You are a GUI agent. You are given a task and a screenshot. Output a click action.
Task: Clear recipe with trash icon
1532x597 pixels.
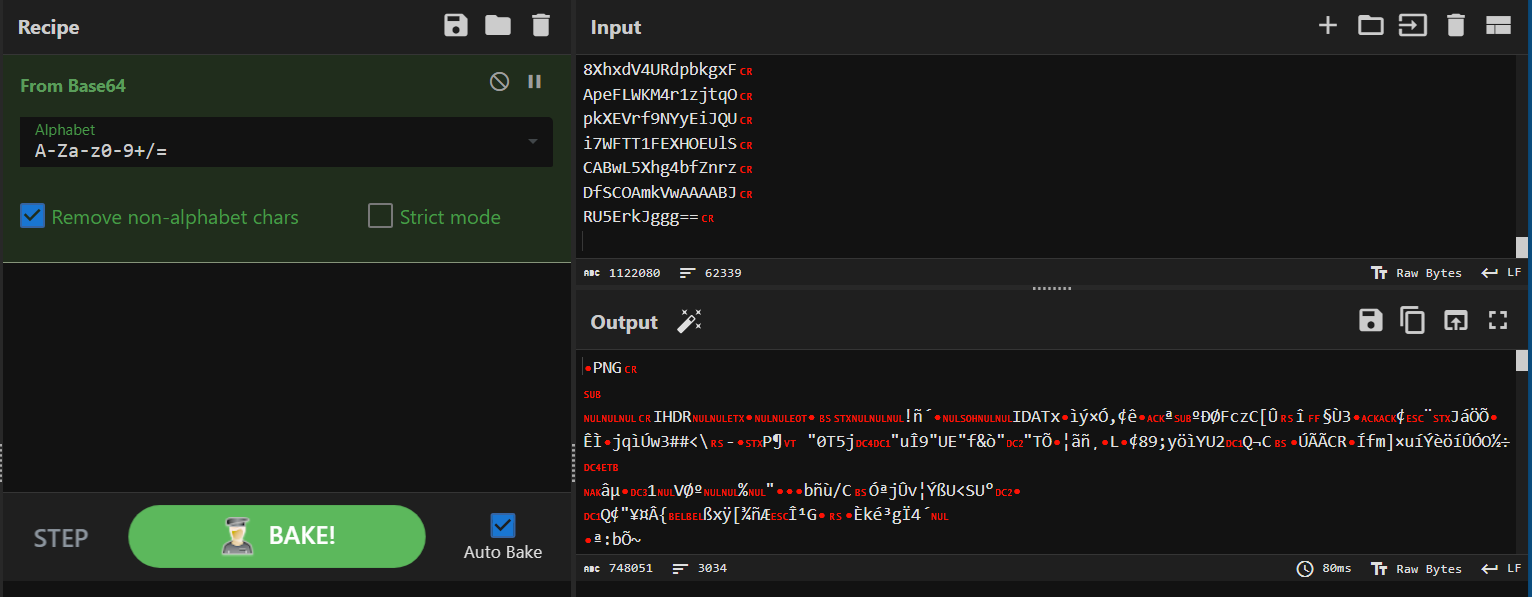click(x=541, y=26)
